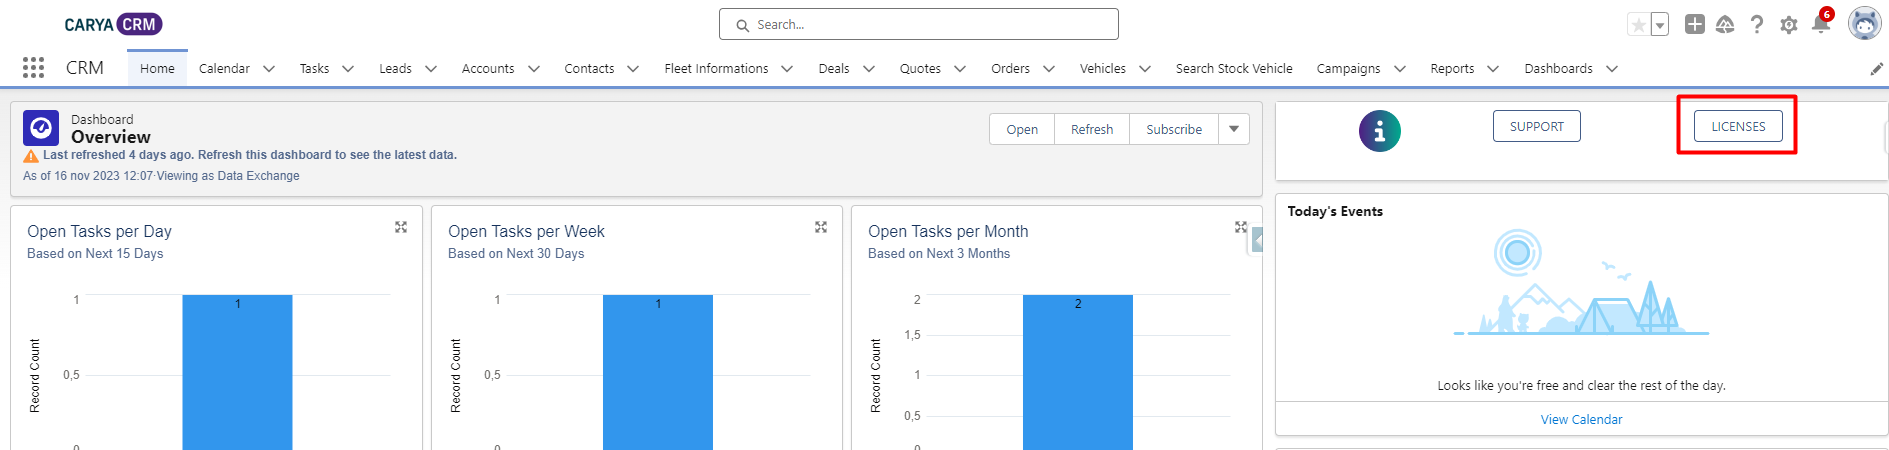
Task: Open the Help question mark icon
Action: pyautogui.click(x=1757, y=24)
